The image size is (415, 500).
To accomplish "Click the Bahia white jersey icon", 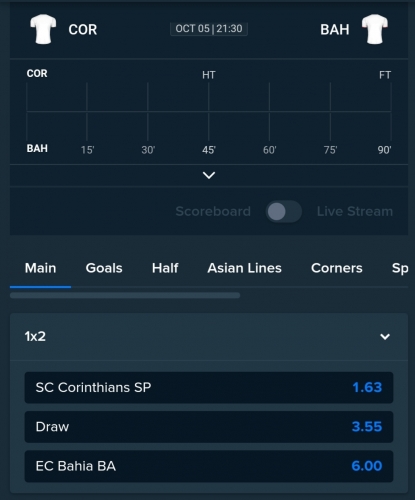I will 375,29.
